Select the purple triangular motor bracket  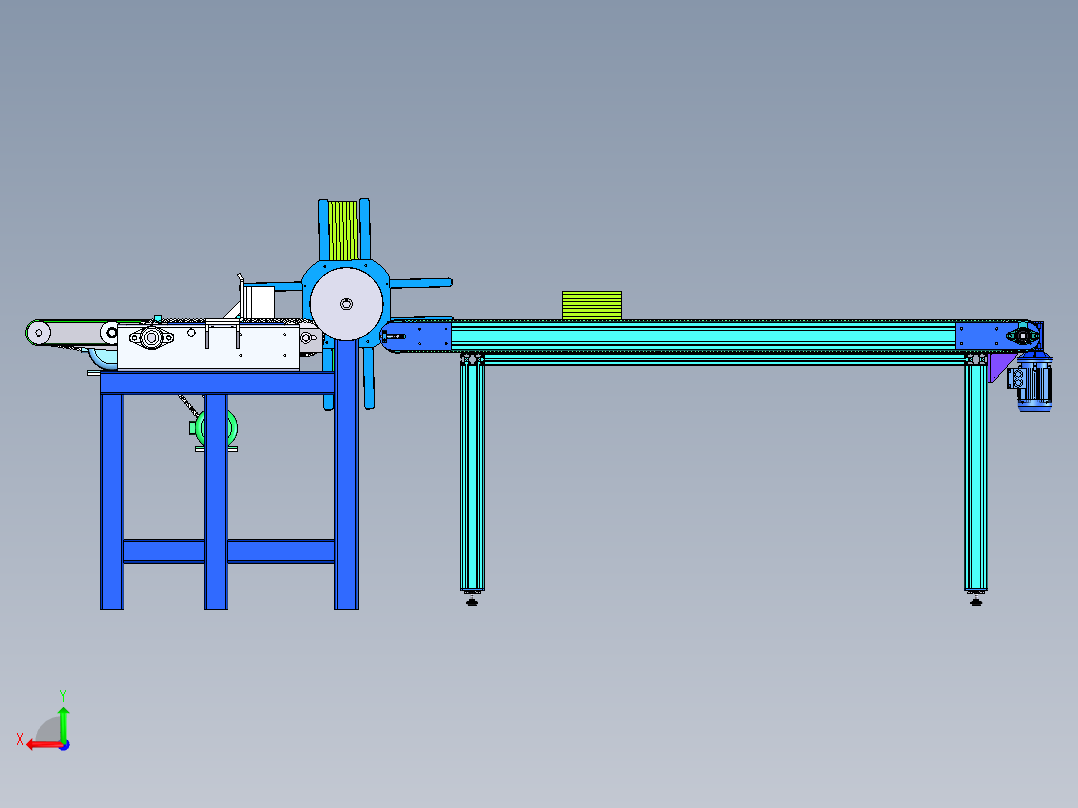(1000, 367)
